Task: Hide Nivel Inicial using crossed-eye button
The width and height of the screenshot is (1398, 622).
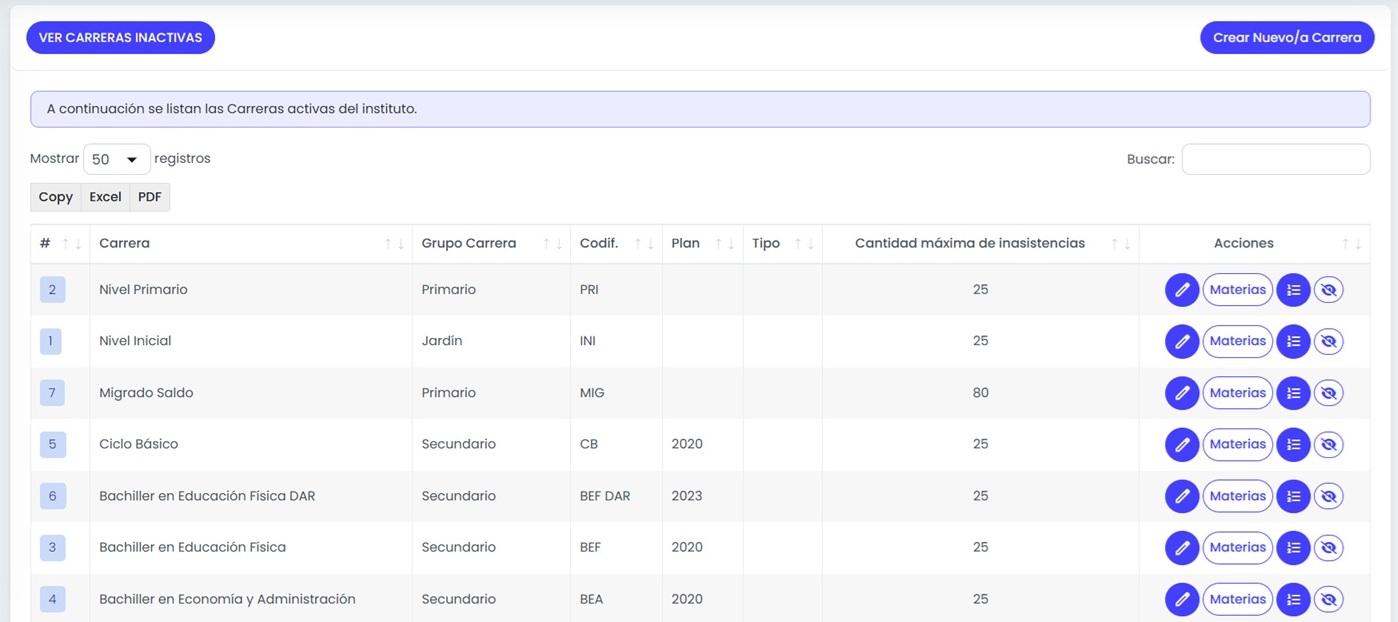Action: [1328, 341]
